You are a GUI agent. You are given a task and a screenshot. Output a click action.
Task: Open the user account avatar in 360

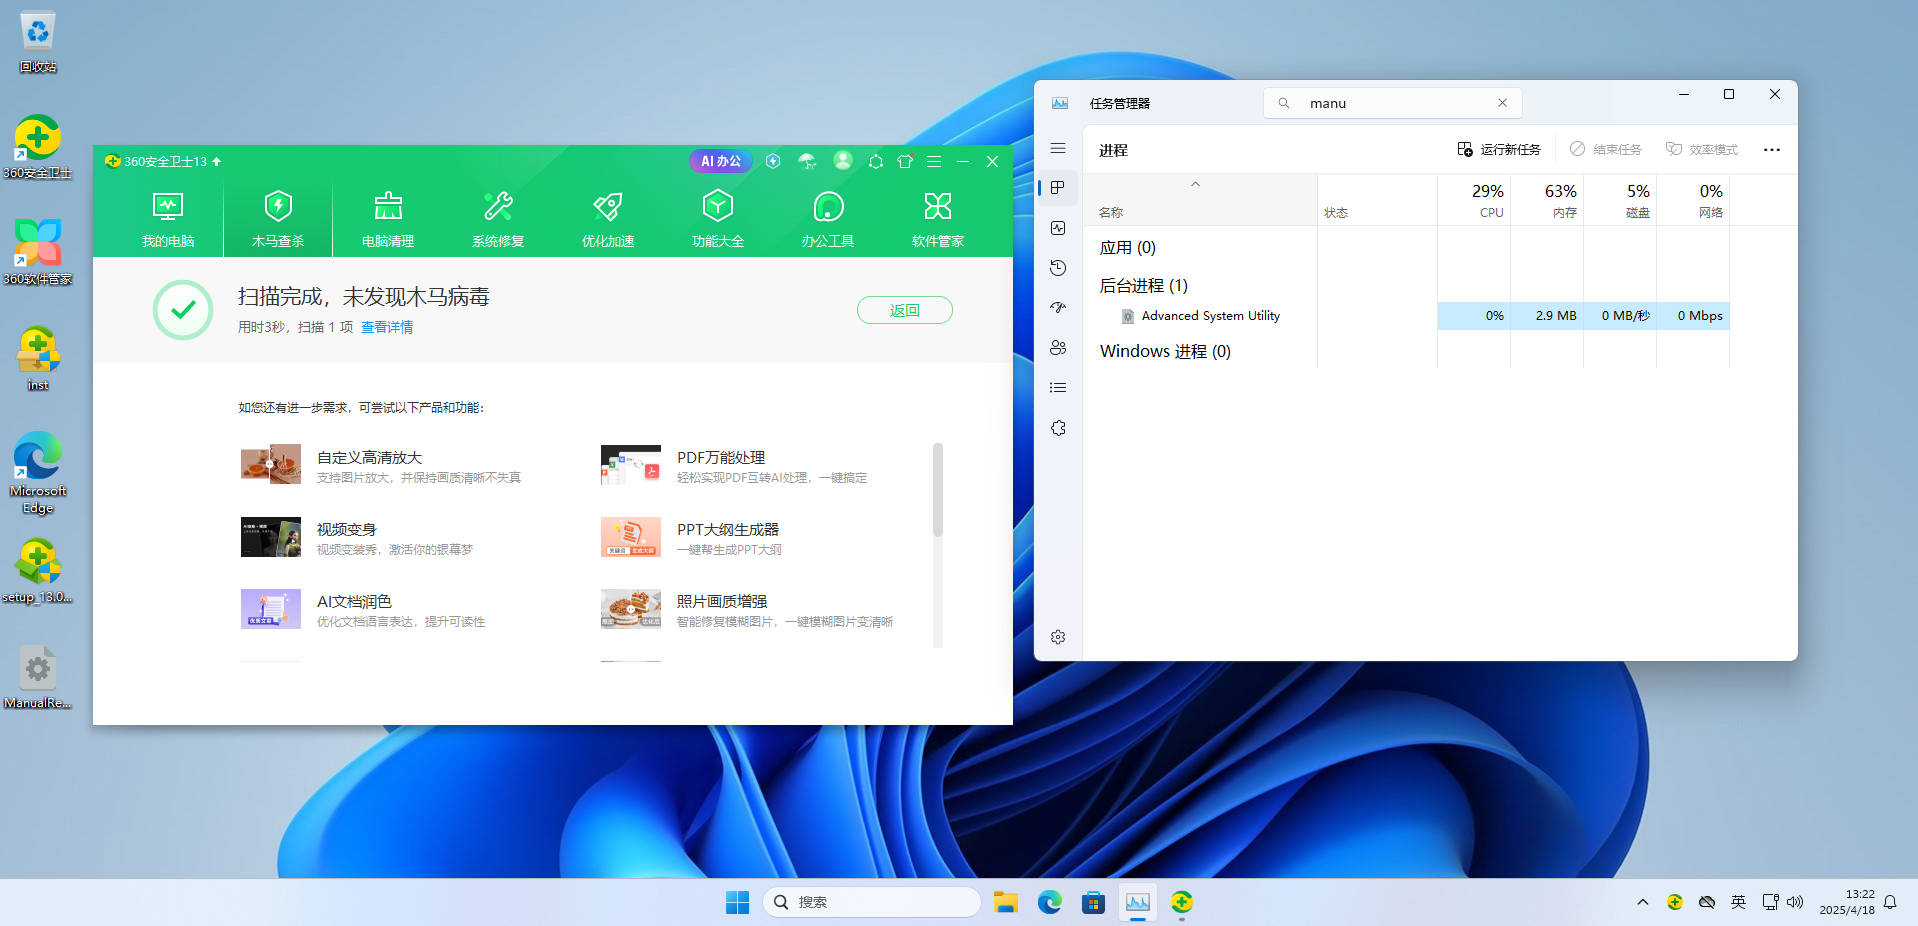click(843, 160)
